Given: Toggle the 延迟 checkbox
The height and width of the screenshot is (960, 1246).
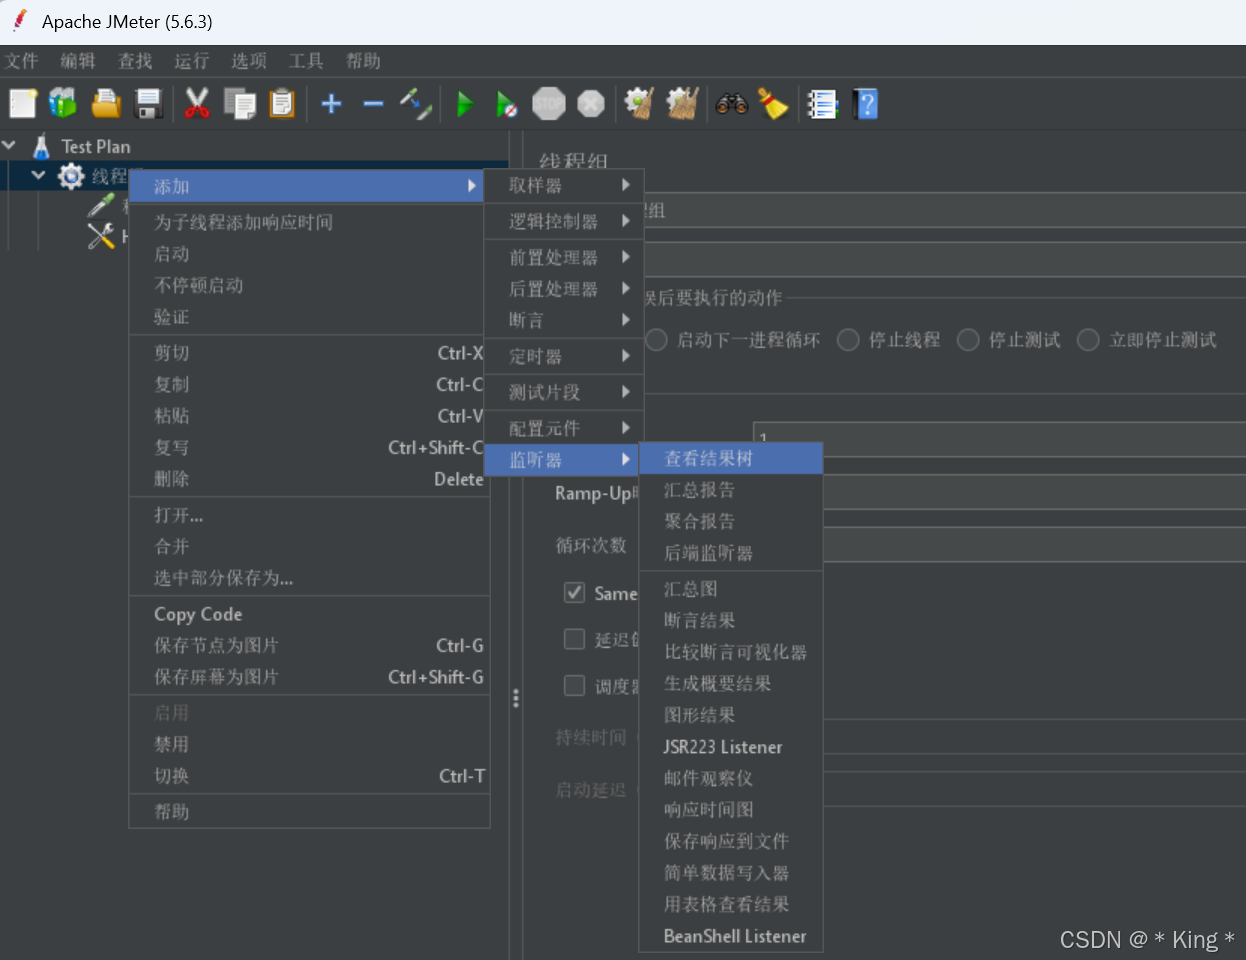Looking at the screenshot, I should (574, 639).
